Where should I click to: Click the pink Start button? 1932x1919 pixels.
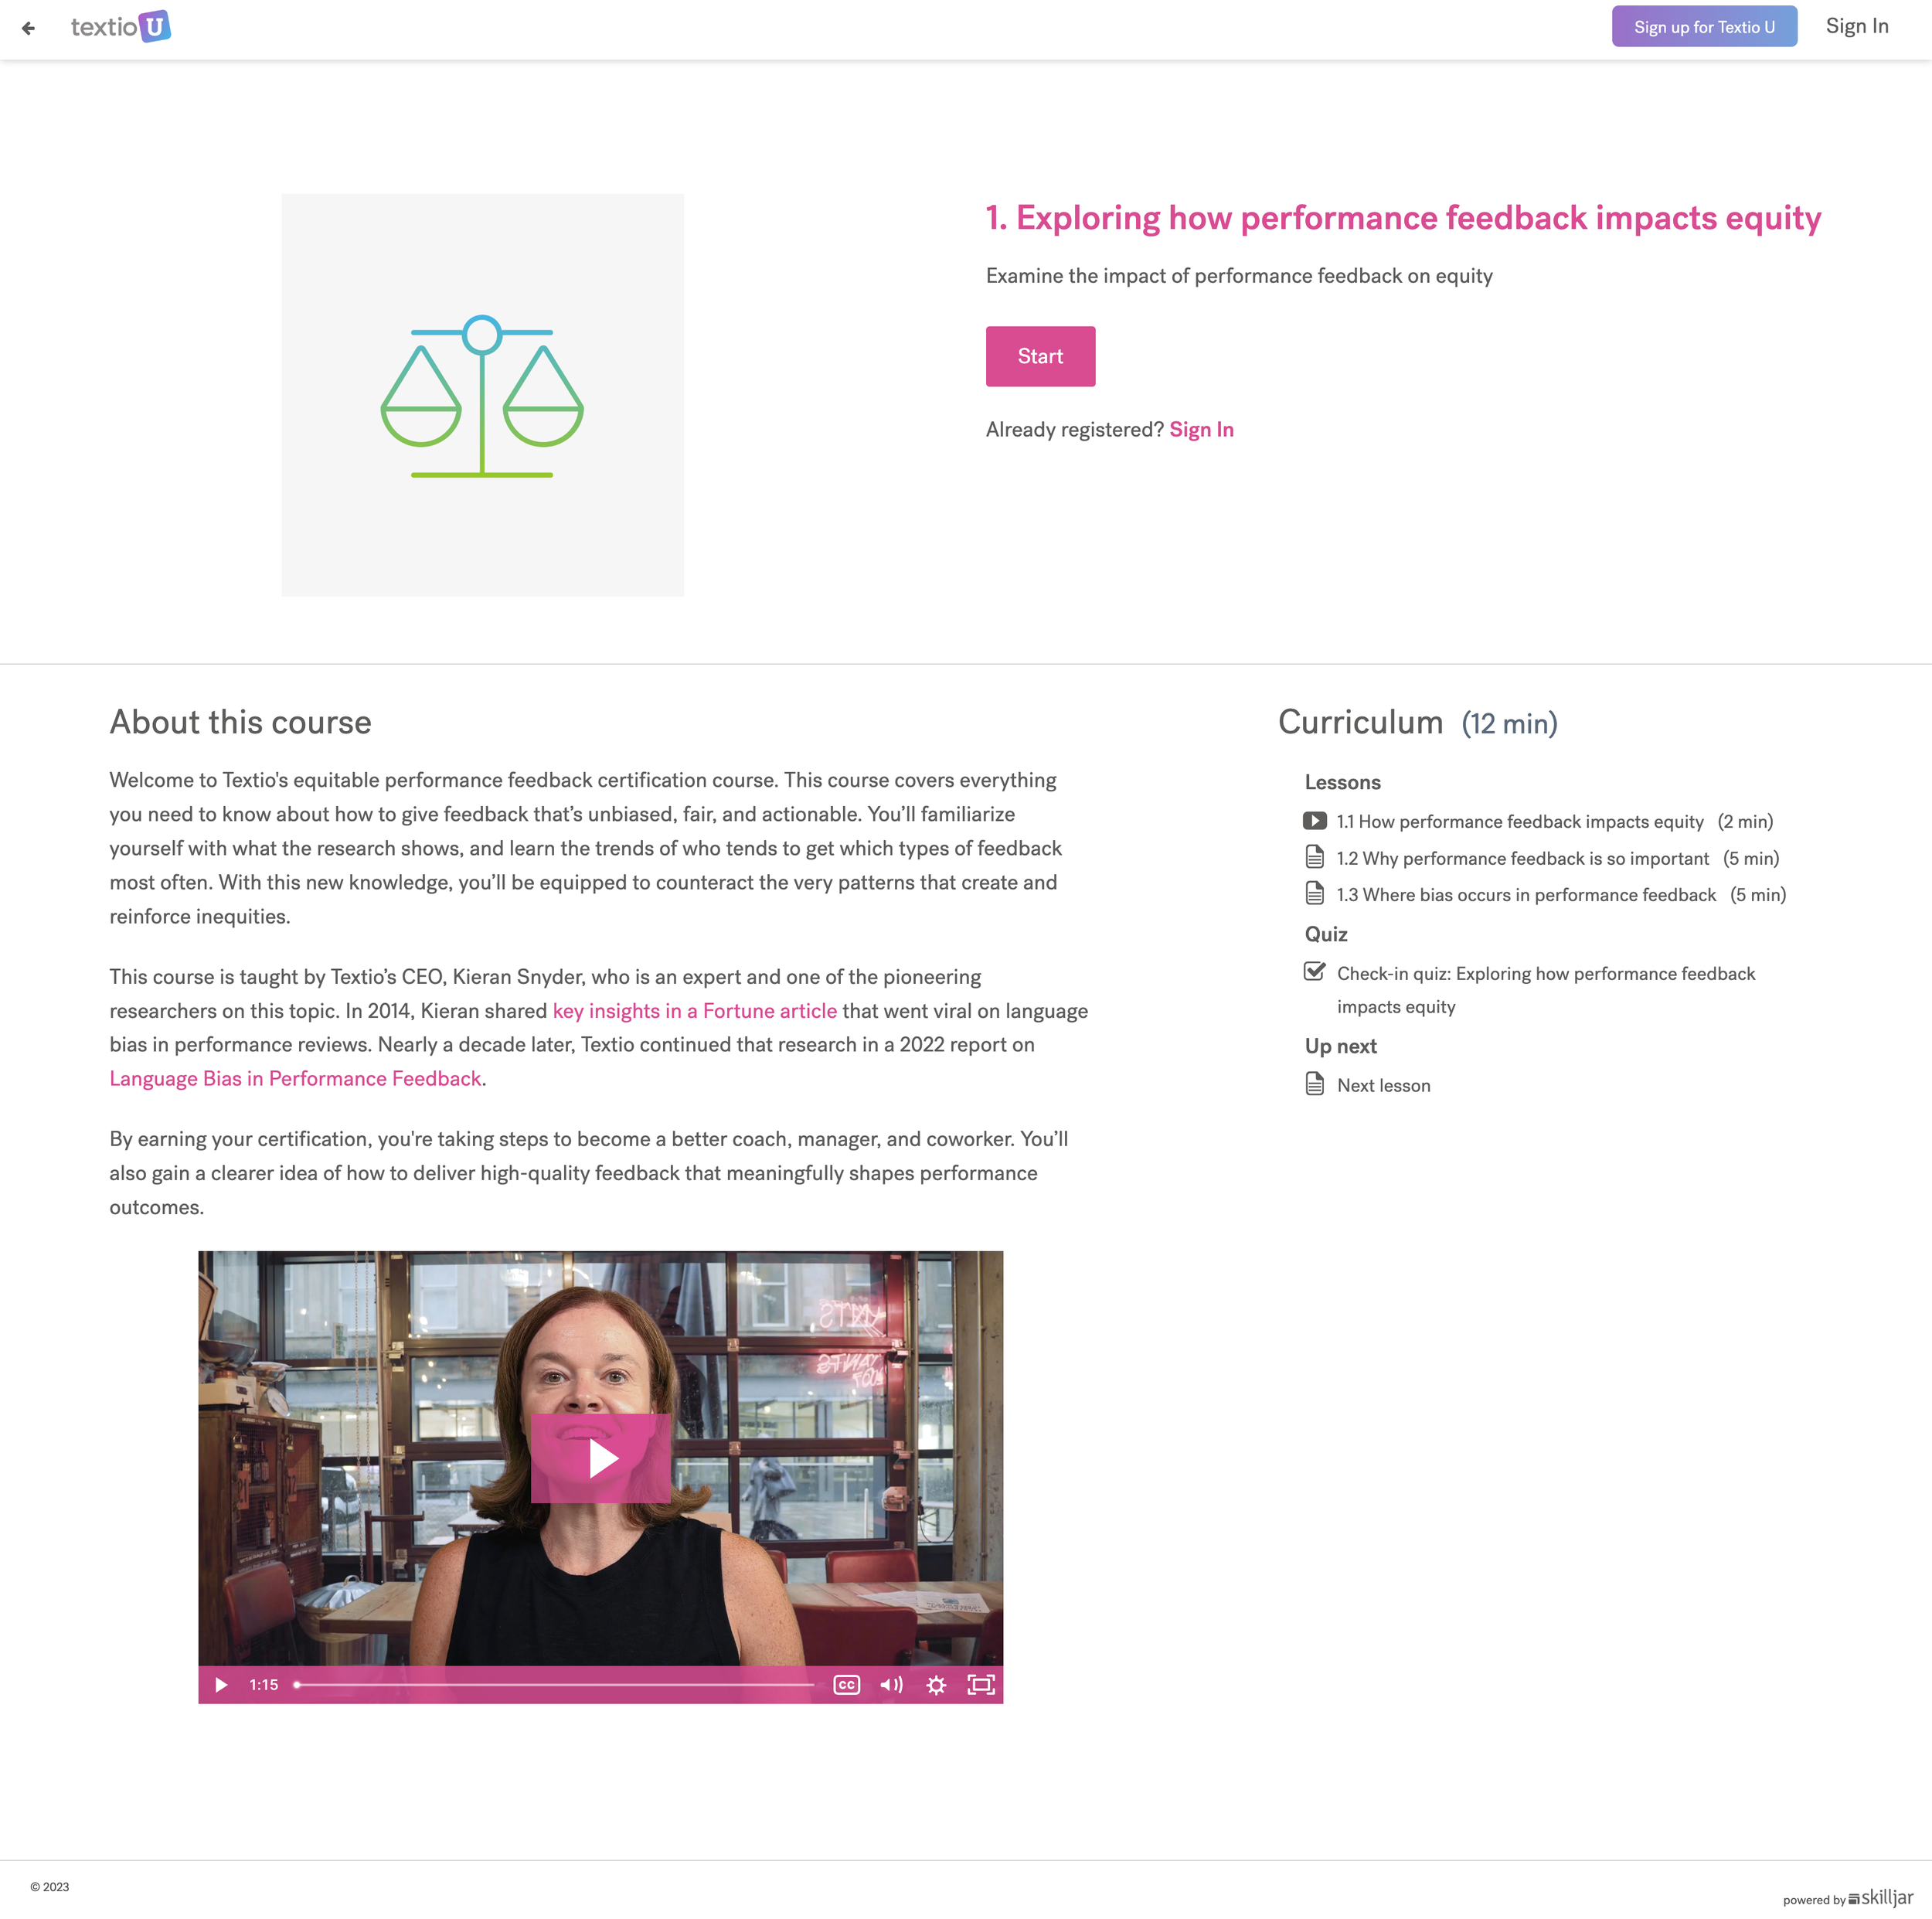[1040, 356]
